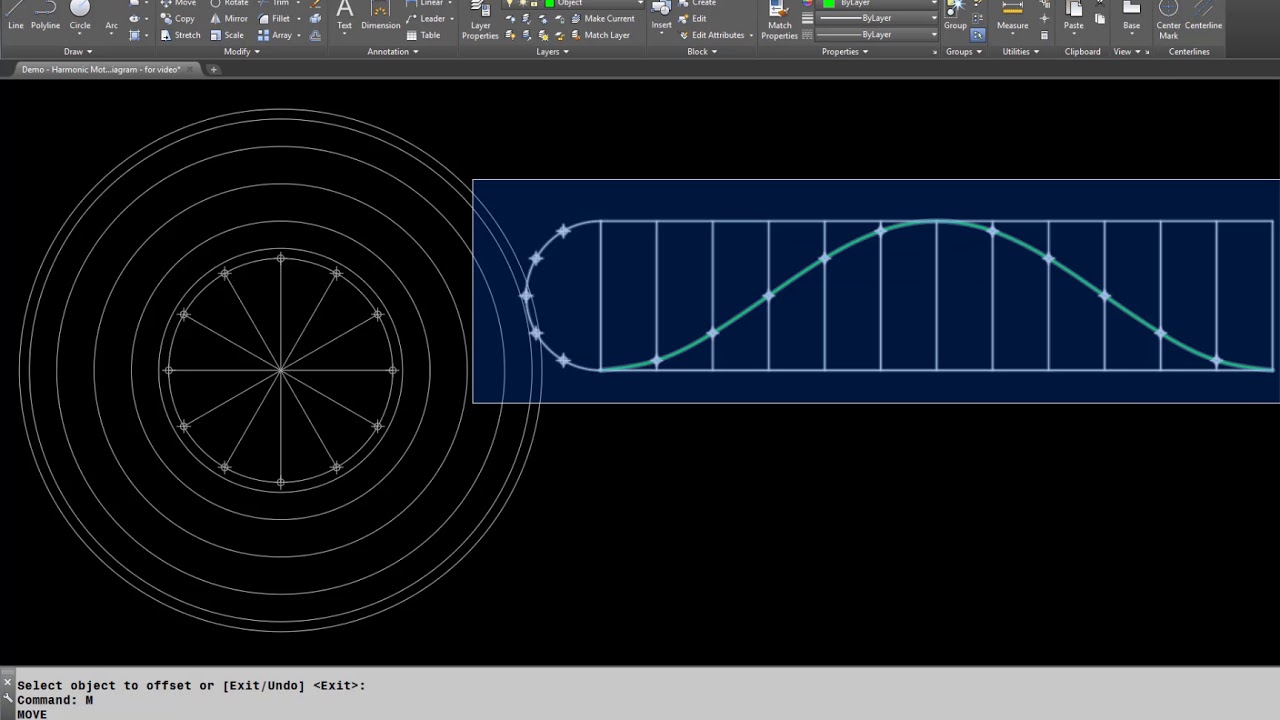Expand the Draw panel
The image size is (1280, 720).
point(78,51)
